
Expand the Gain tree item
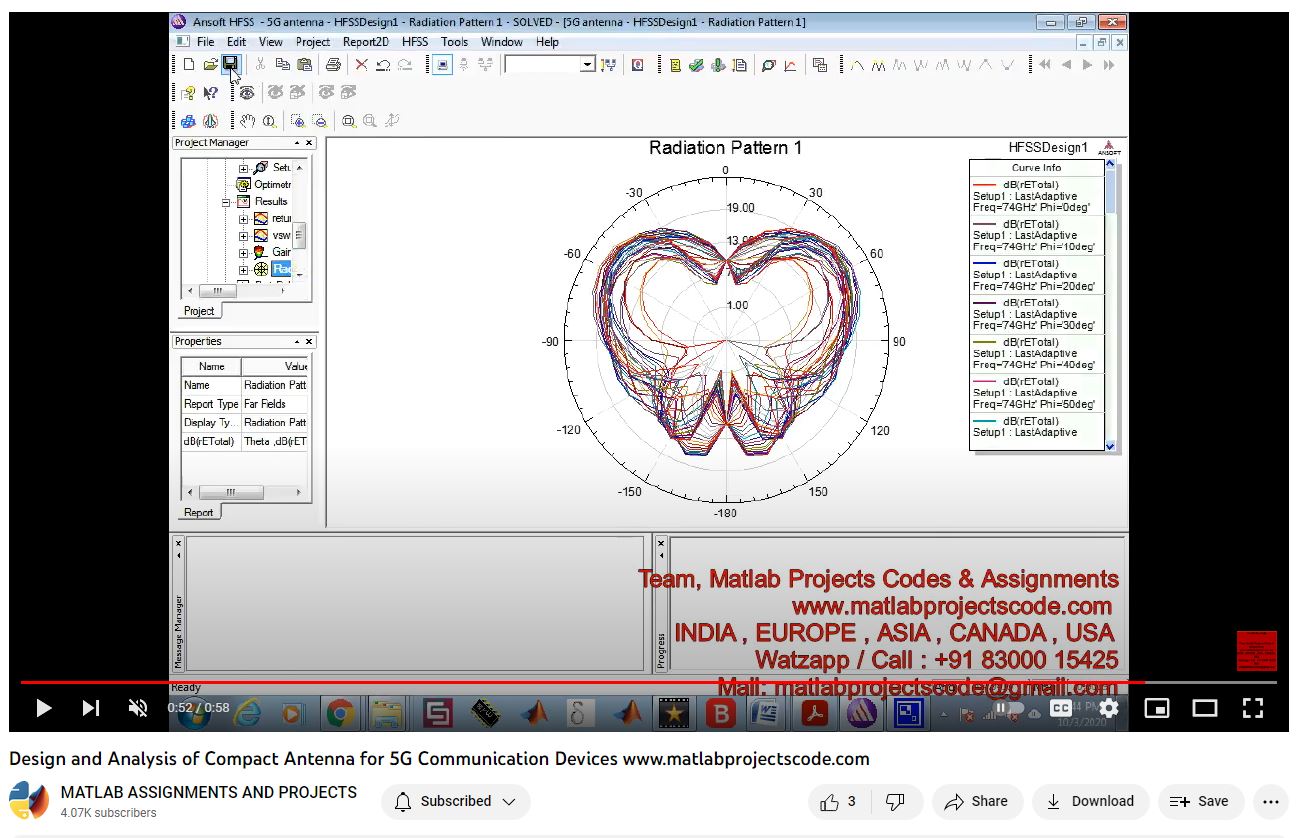(243, 252)
